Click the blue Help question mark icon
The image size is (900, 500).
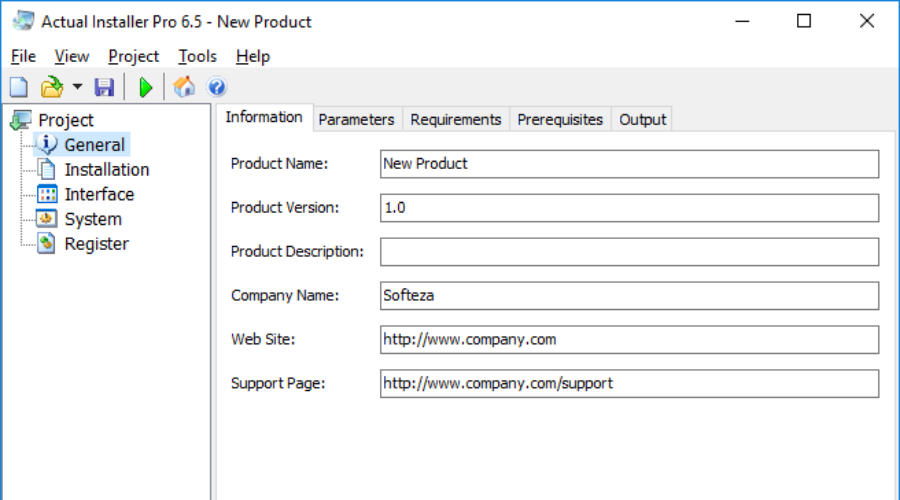pos(216,88)
